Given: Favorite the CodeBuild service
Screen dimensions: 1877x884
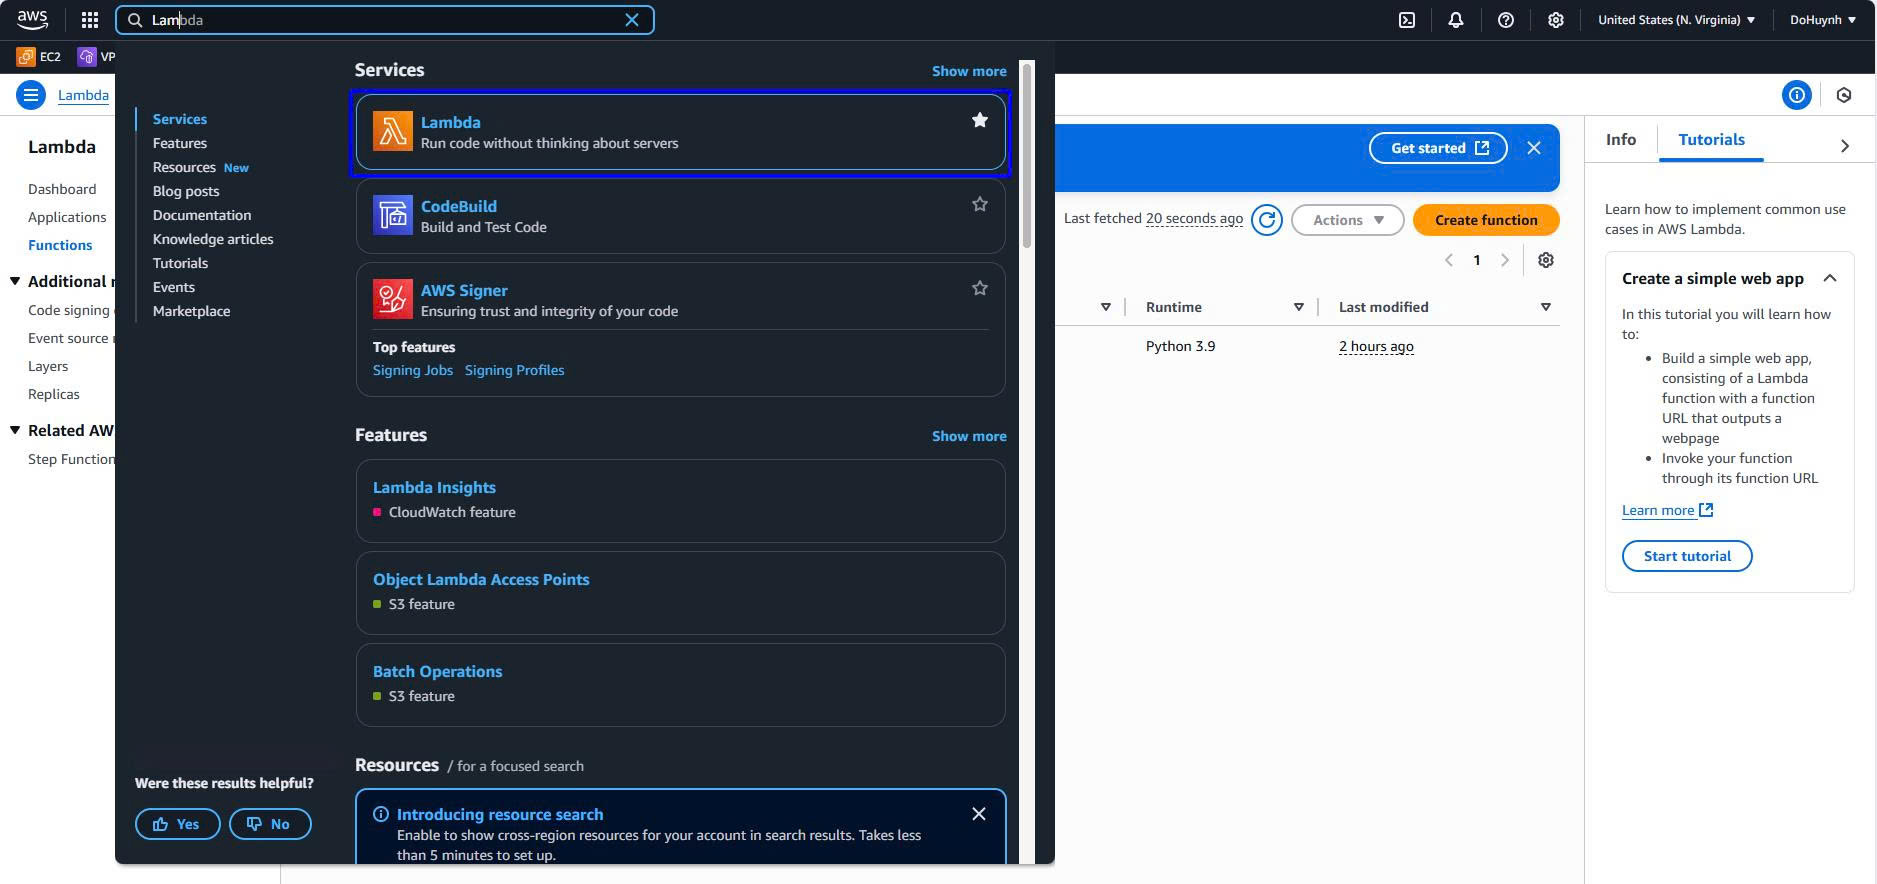Looking at the screenshot, I should [x=979, y=204].
